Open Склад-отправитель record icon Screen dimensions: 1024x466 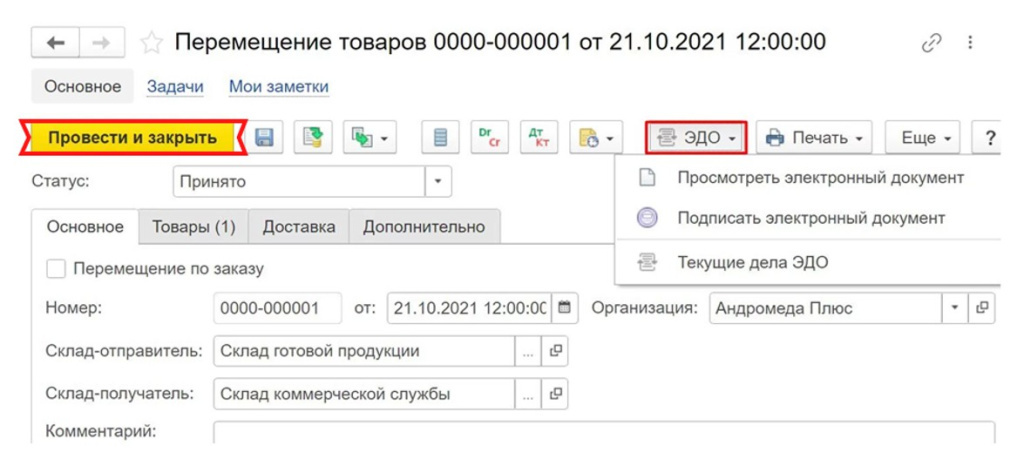tap(555, 351)
